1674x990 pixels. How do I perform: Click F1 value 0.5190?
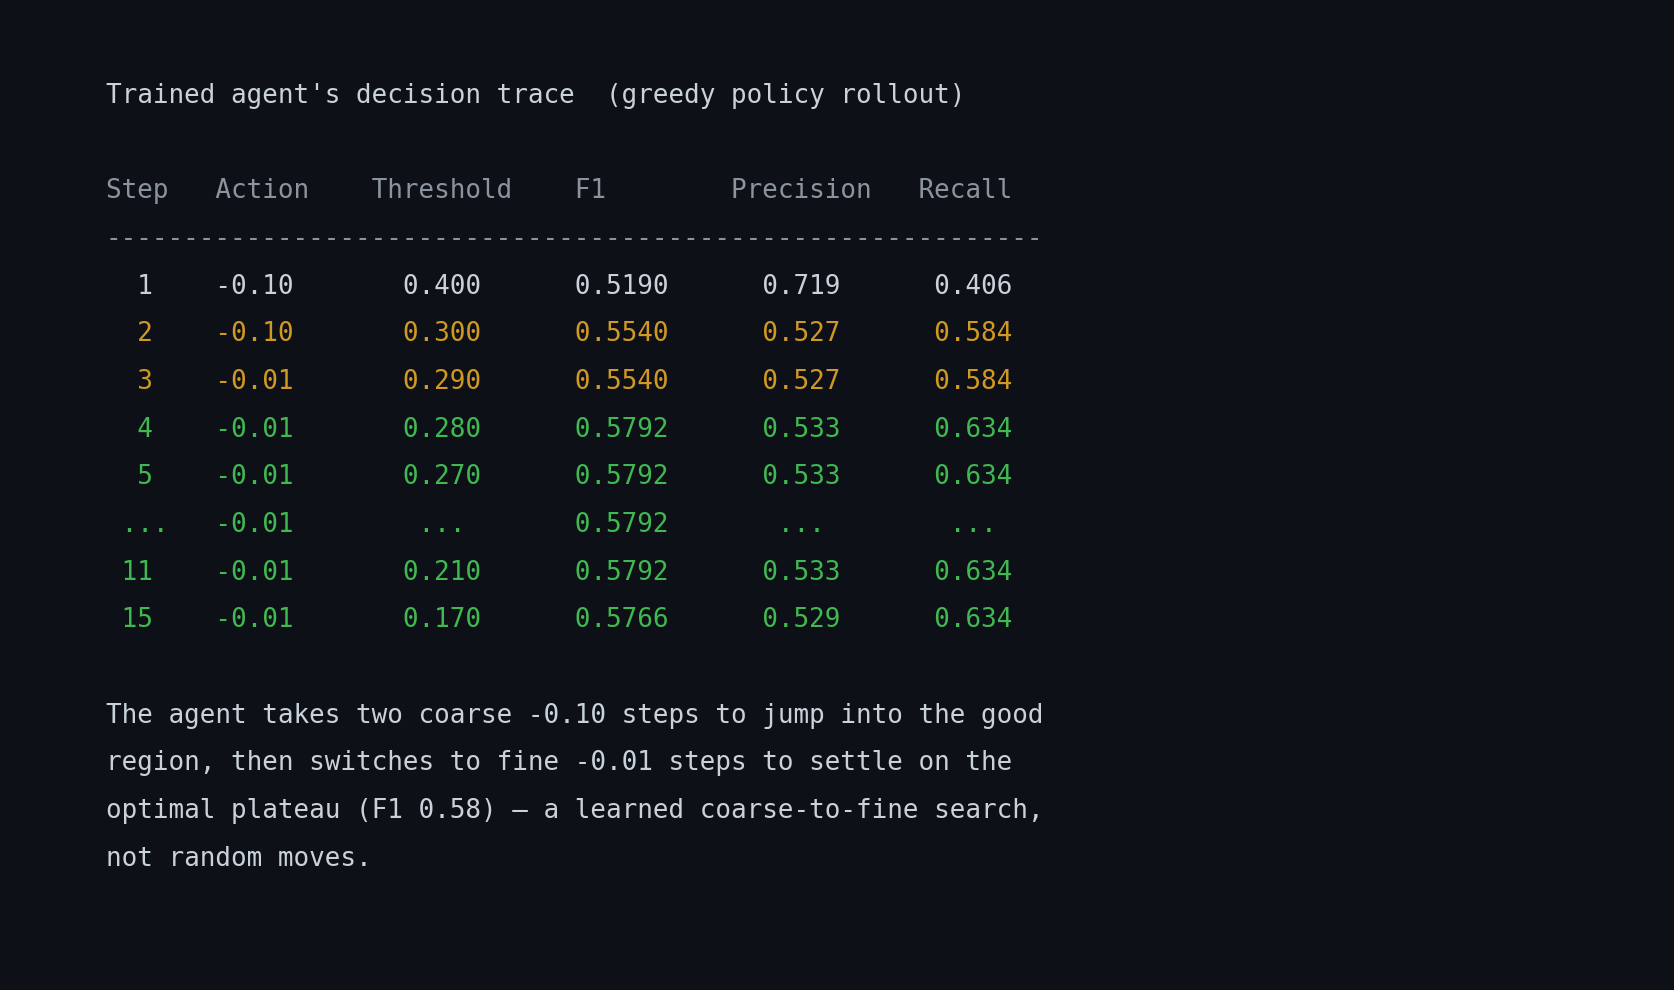(621, 286)
